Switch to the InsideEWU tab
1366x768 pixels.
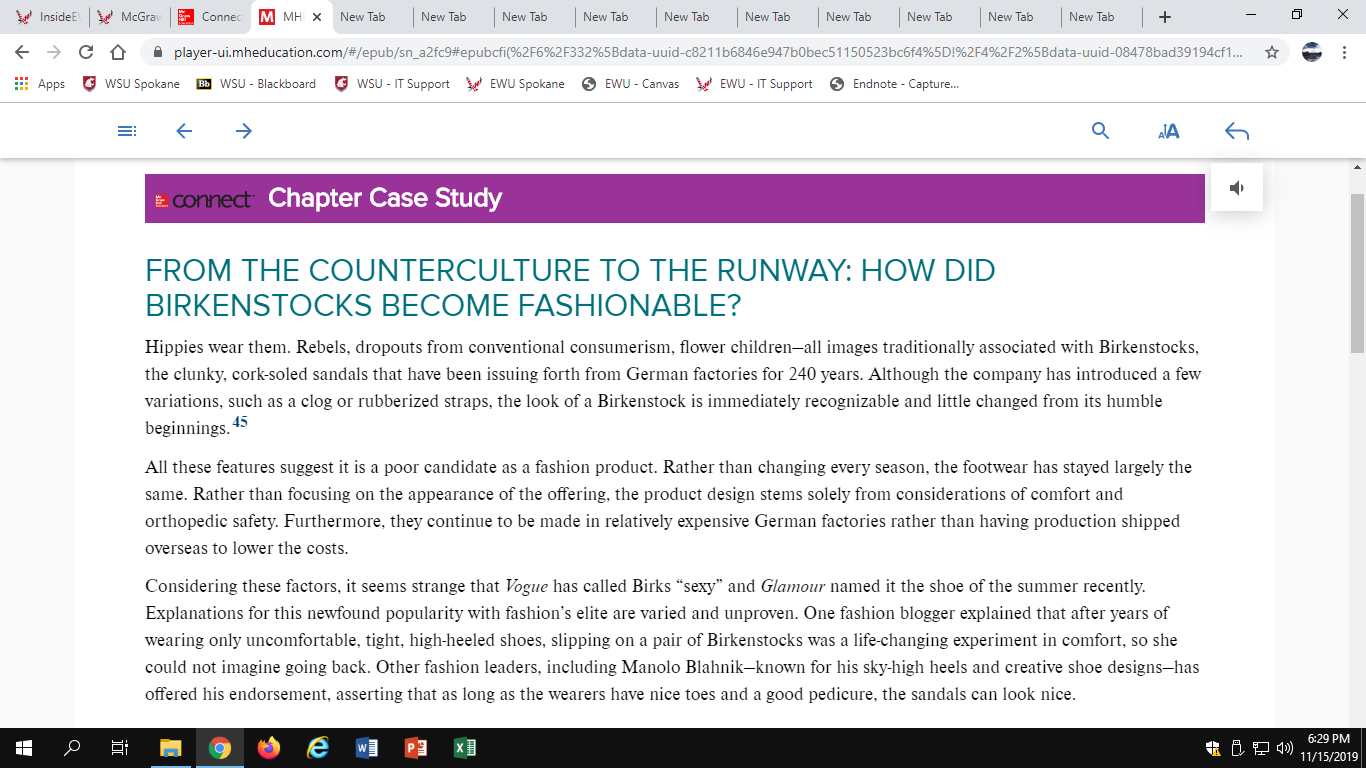(x=49, y=17)
